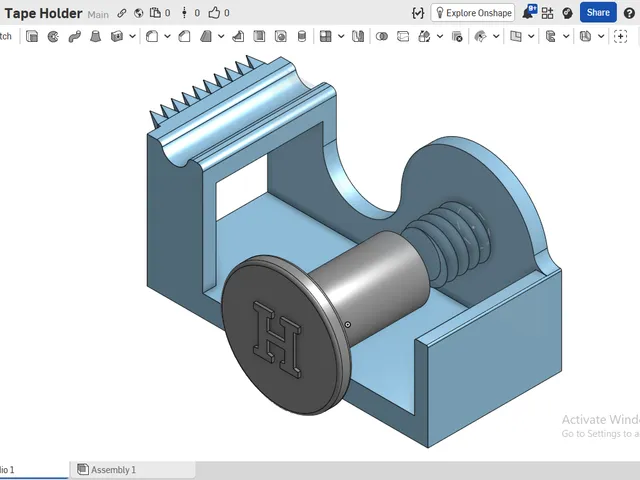
Task: Open the learning center icon beside Share
Action: point(567,13)
